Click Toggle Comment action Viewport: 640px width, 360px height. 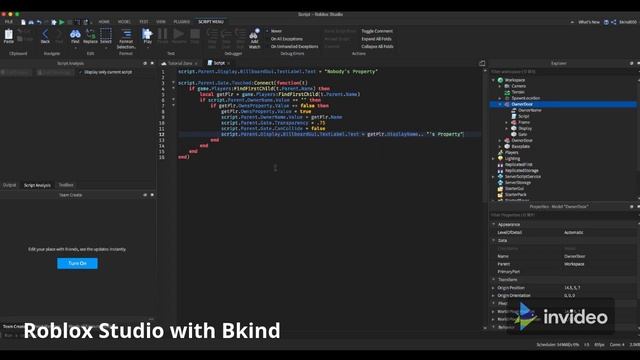(x=377, y=31)
